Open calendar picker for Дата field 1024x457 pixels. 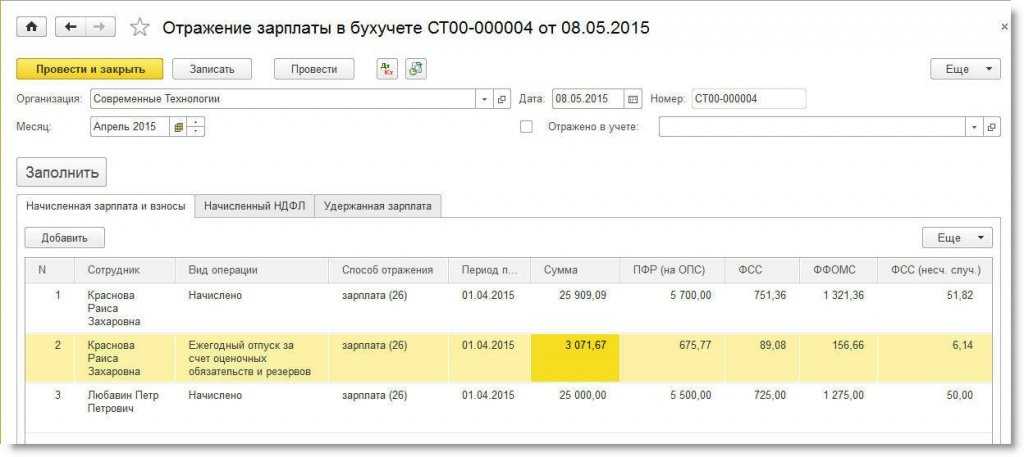632,99
